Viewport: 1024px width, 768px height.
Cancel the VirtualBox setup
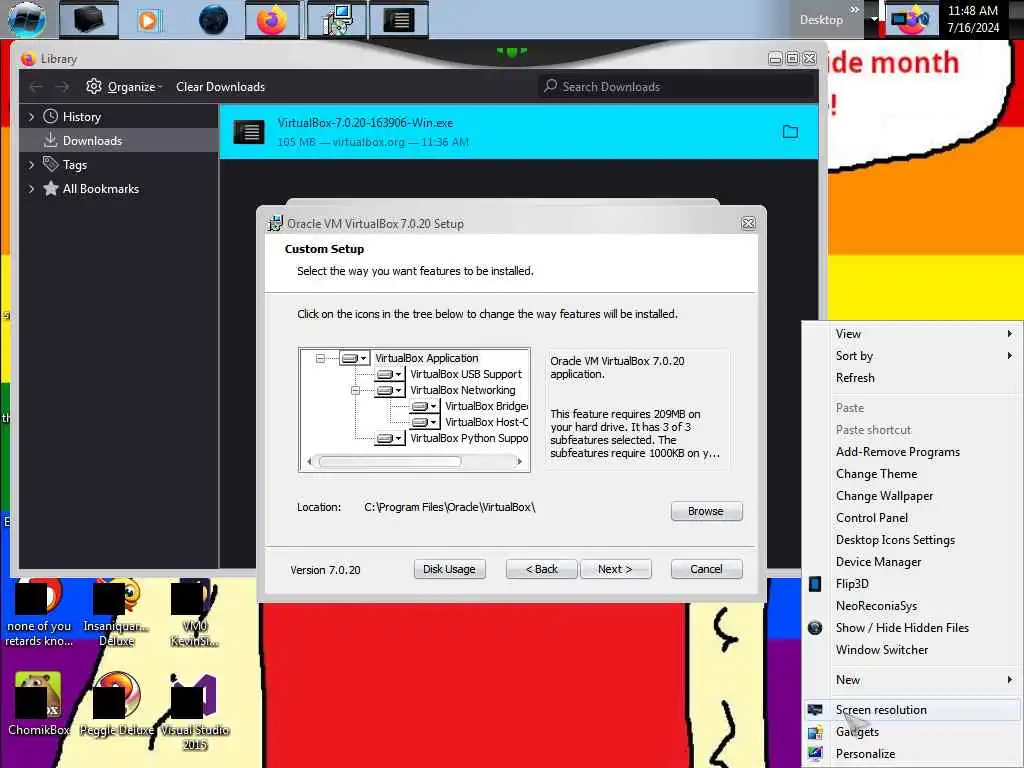706,569
